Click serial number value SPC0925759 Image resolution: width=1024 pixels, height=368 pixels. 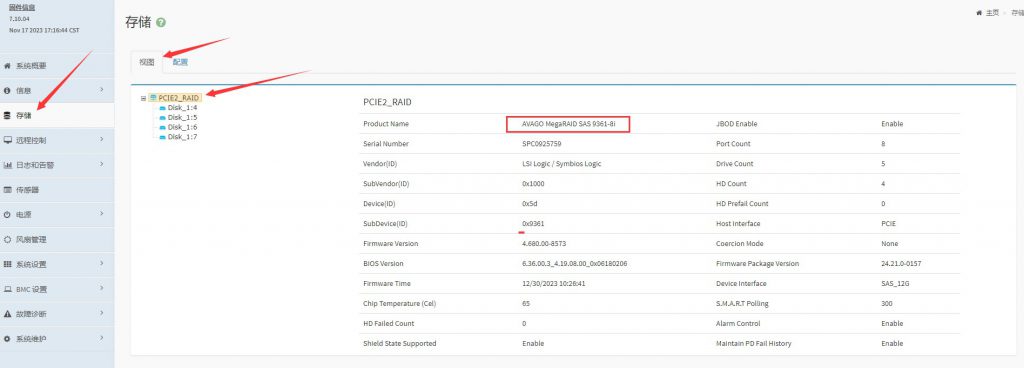tap(541, 144)
